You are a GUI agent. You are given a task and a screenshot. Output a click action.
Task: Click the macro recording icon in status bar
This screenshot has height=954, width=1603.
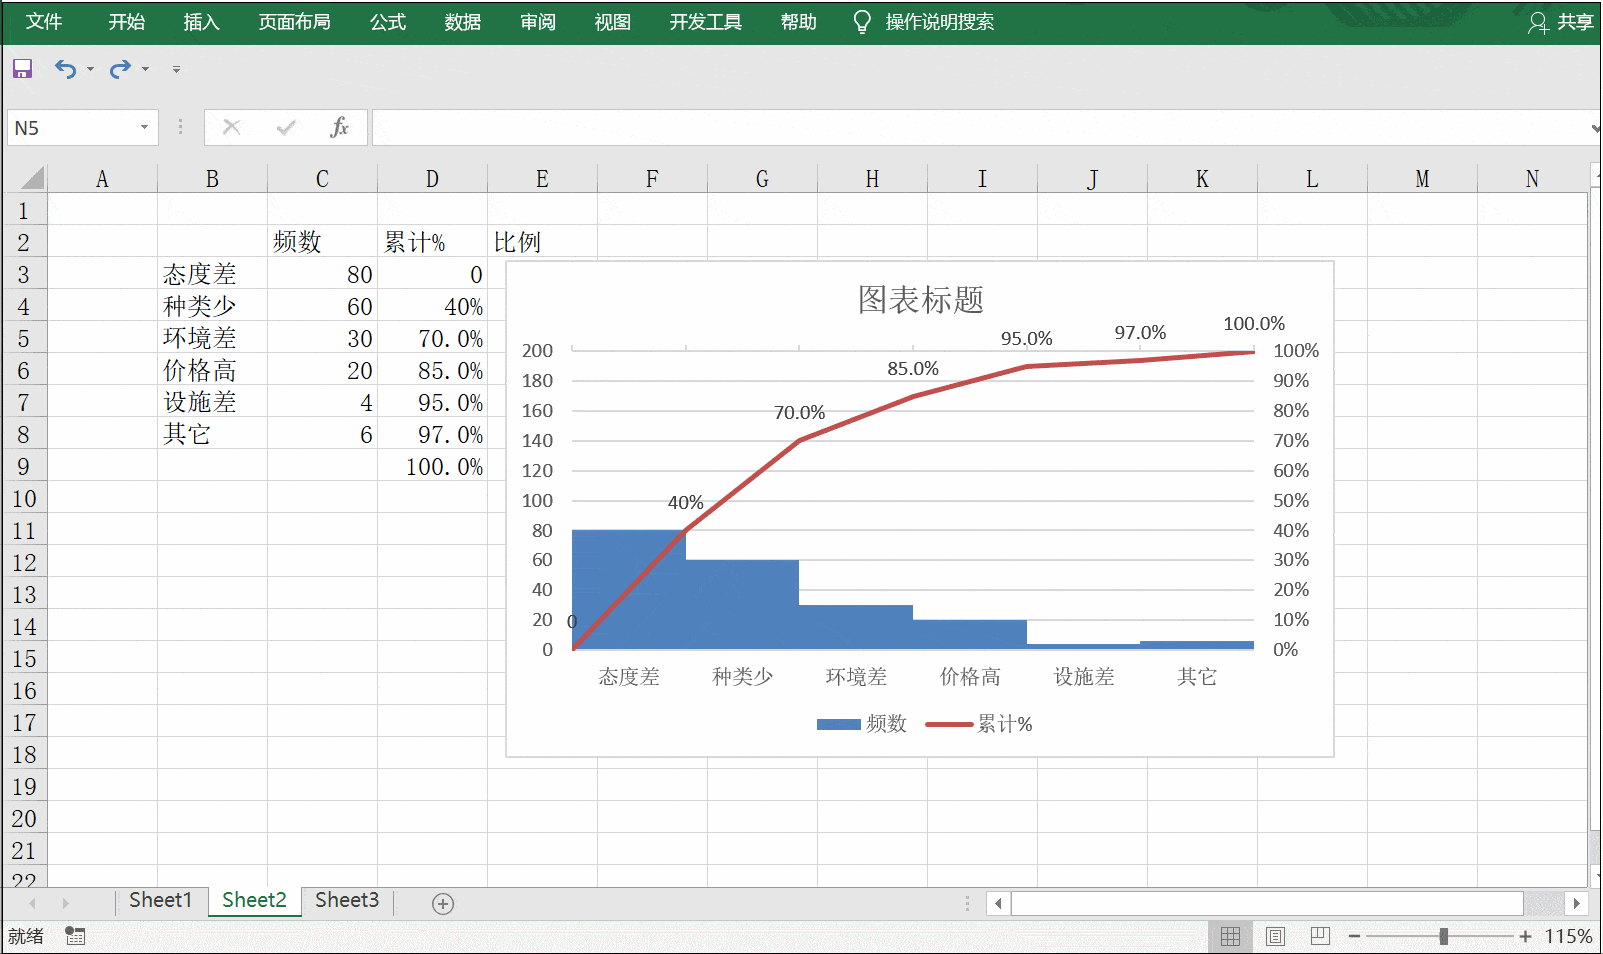tap(75, 936)
